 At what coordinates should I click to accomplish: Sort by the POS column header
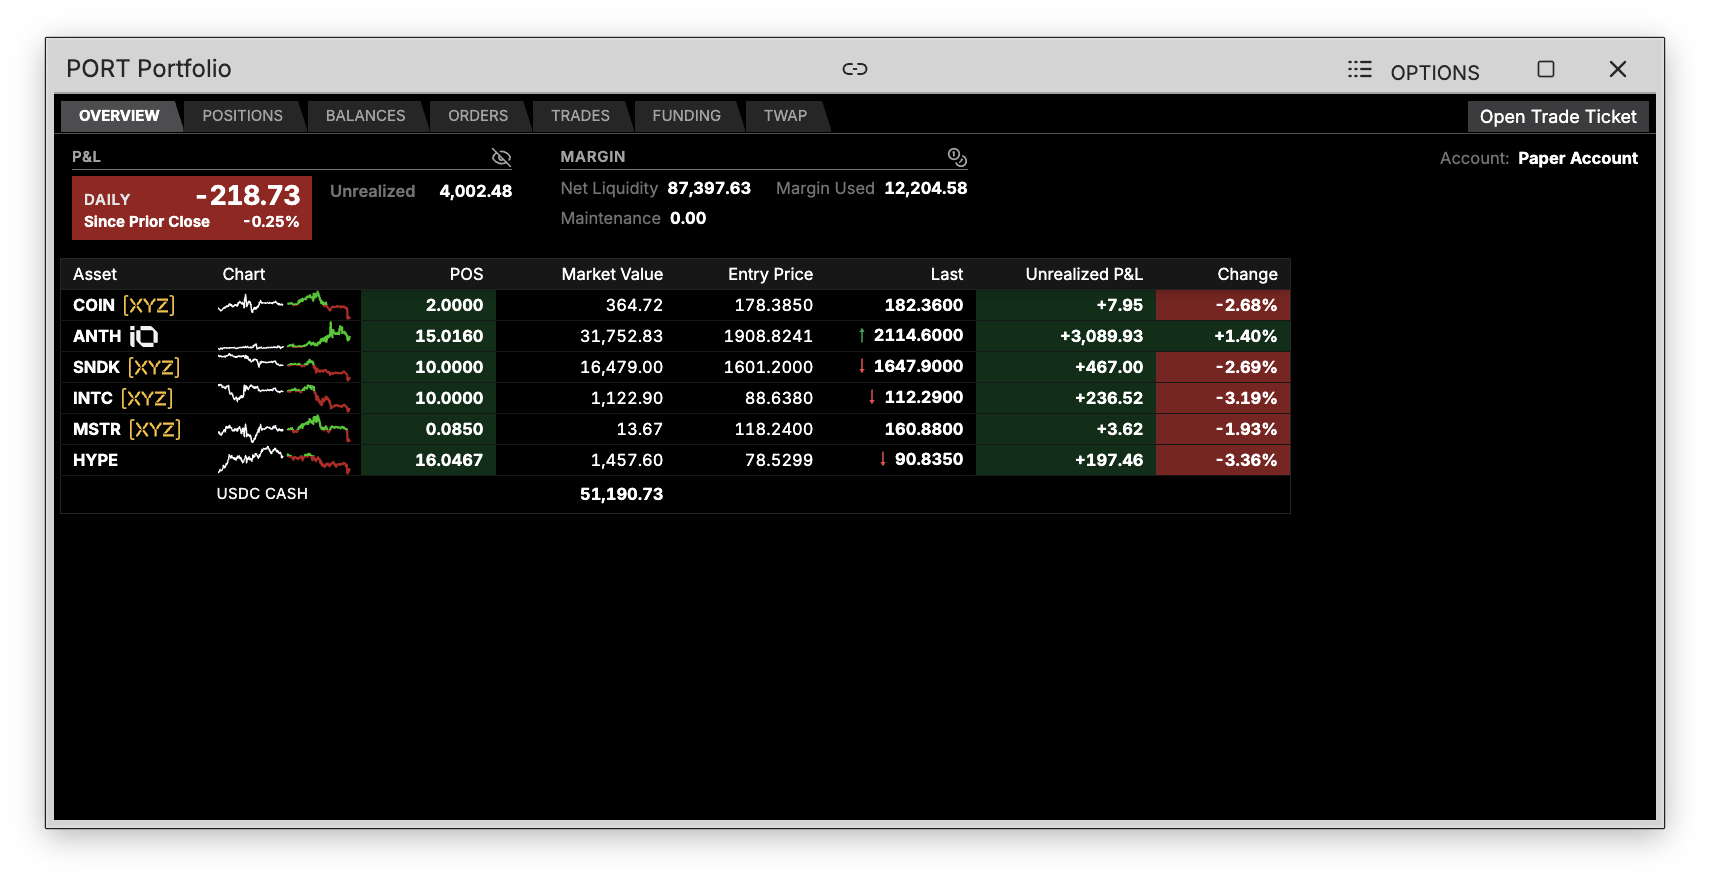pos(466,274)
